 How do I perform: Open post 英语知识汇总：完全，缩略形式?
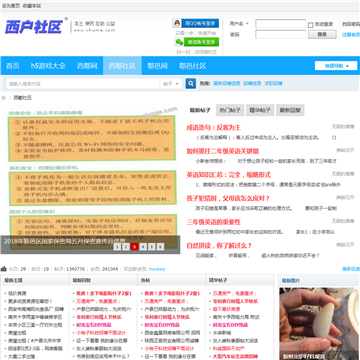228,175
